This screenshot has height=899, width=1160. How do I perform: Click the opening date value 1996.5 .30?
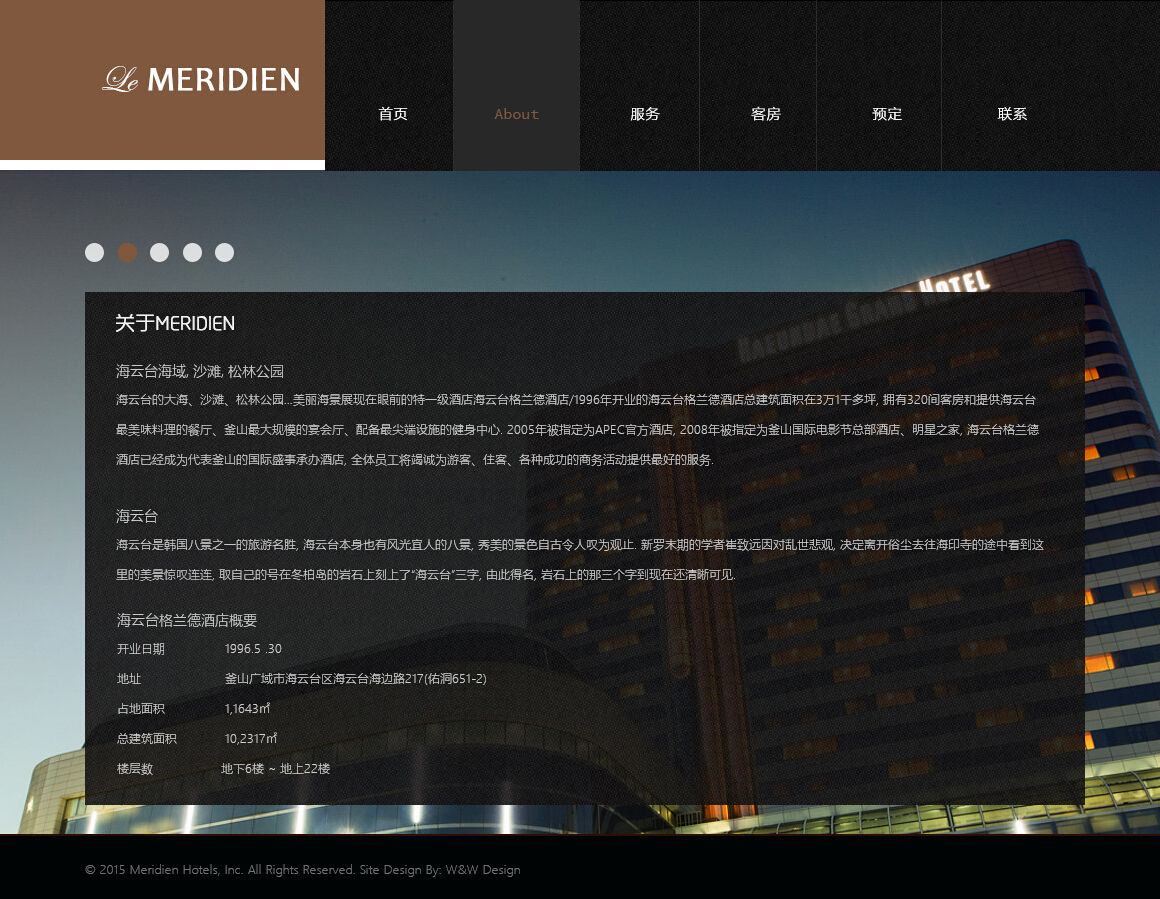[253, 649]
